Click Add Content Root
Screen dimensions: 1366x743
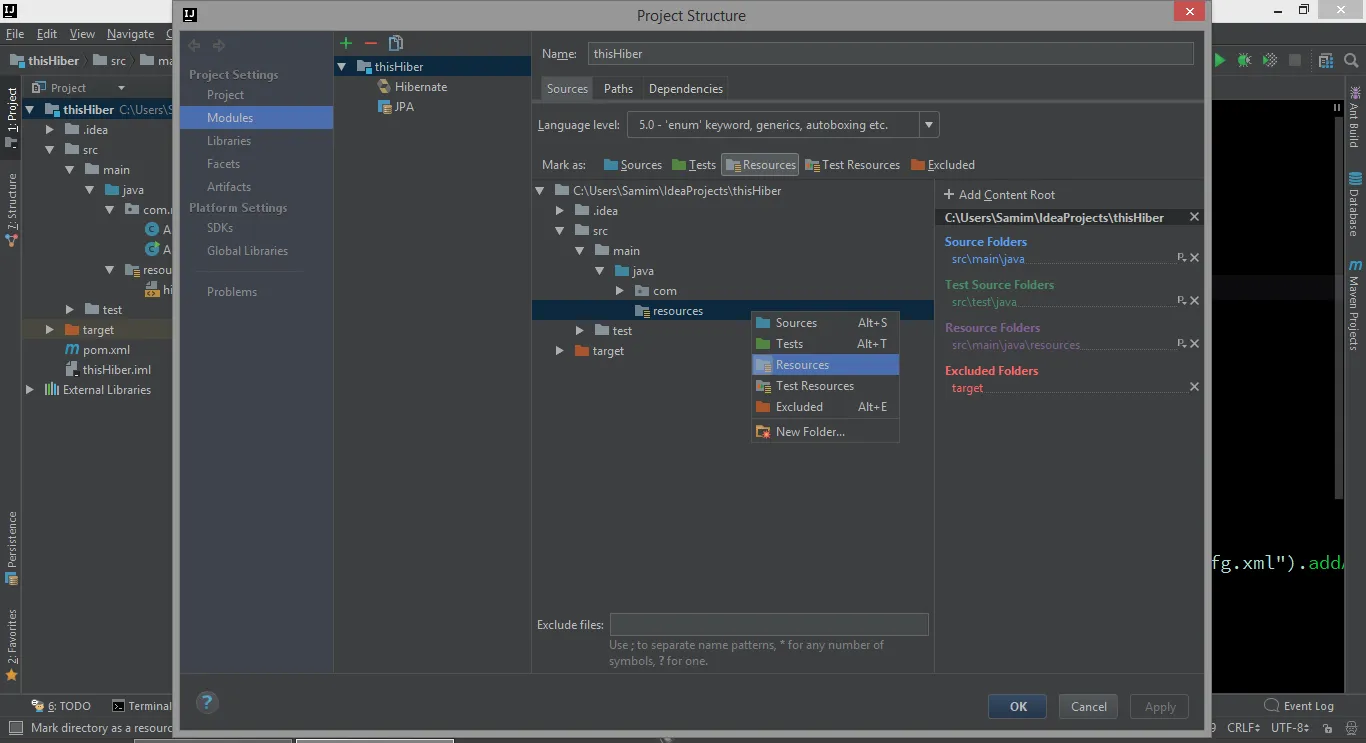coord(999,195)
